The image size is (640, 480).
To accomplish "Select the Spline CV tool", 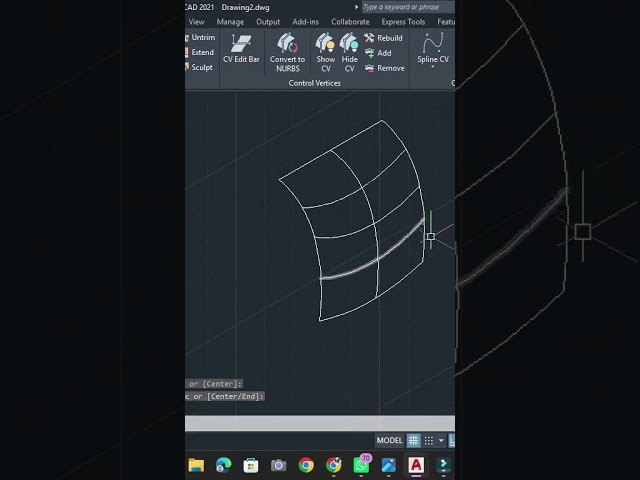I will (433, 48).
